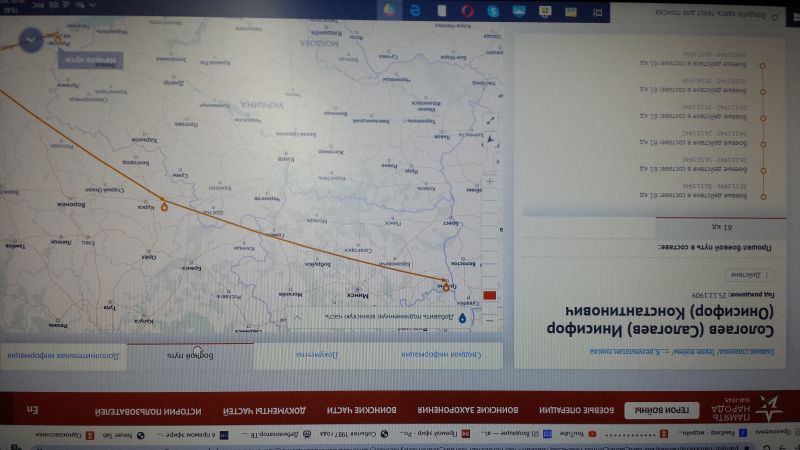Click the Харьков city label on map

[x=144, y=140]
